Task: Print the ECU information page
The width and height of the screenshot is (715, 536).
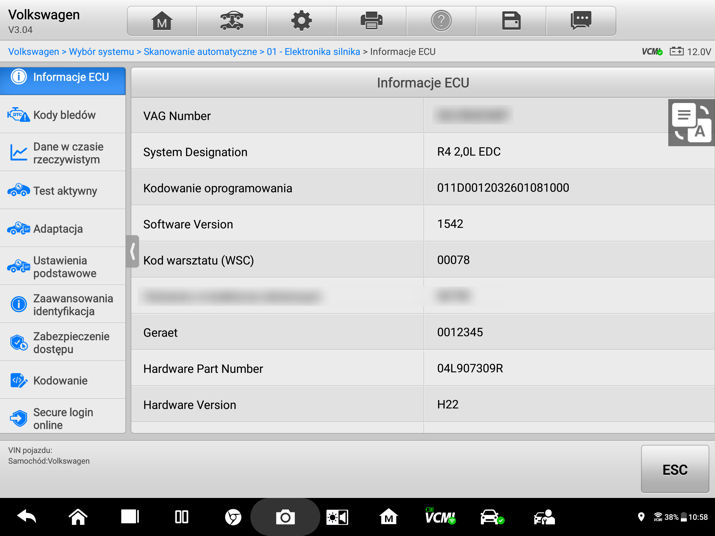Action: 371,21
